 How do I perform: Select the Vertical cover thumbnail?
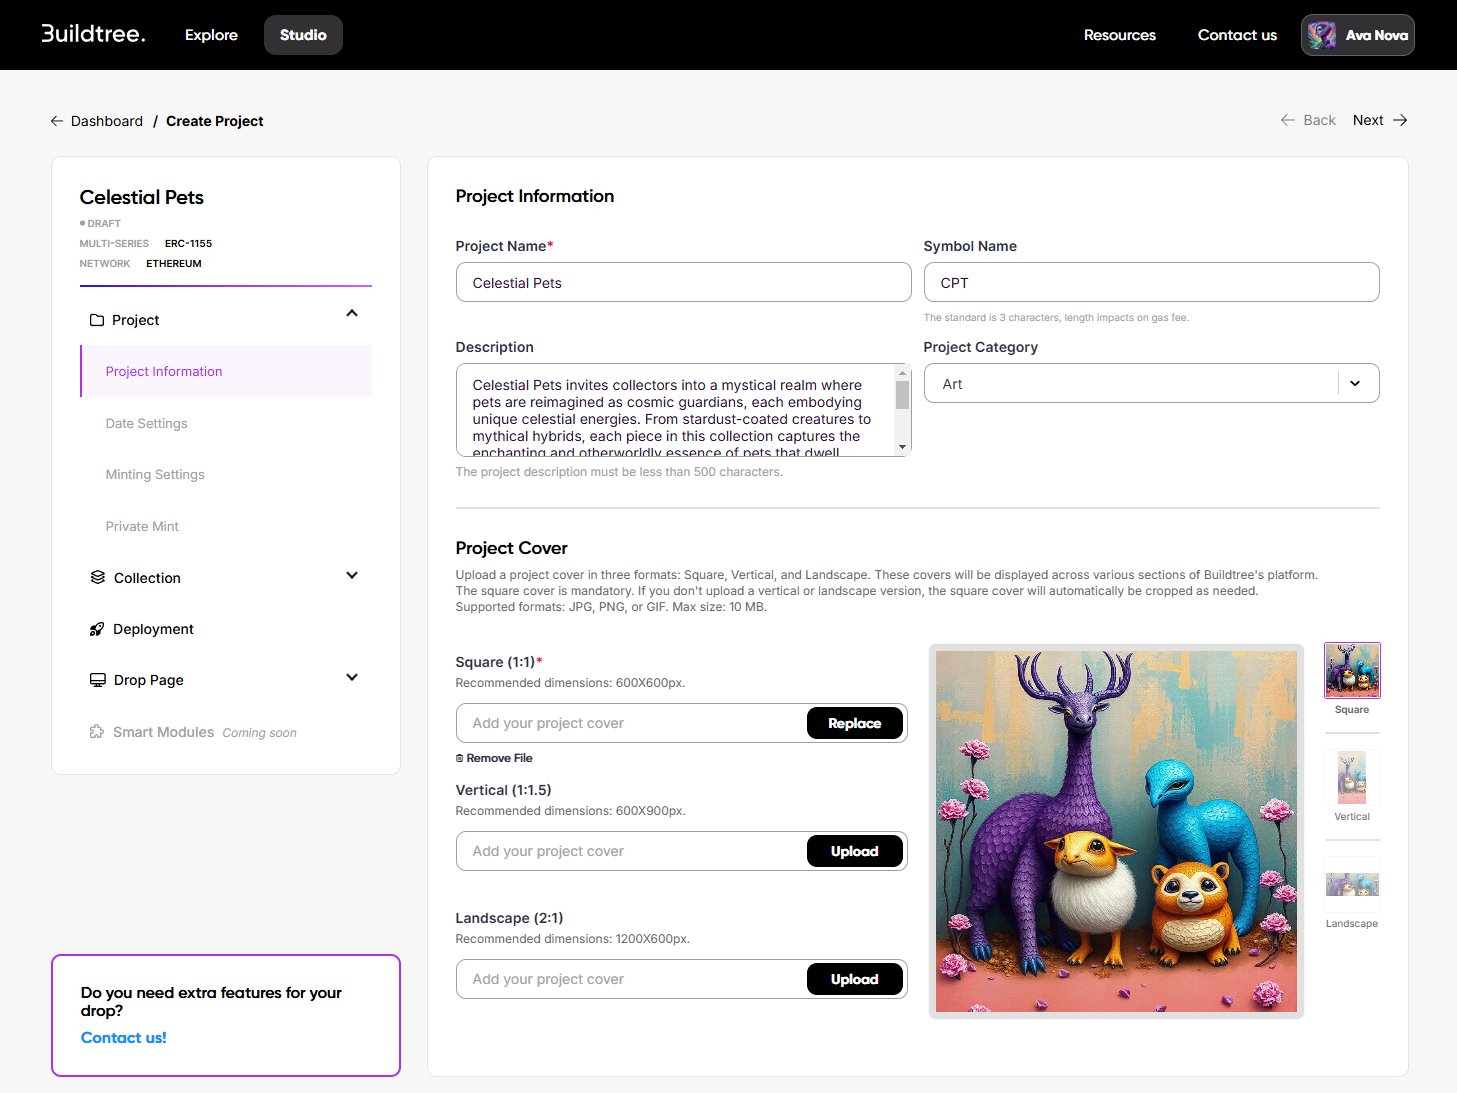(x=1352, y=778)
